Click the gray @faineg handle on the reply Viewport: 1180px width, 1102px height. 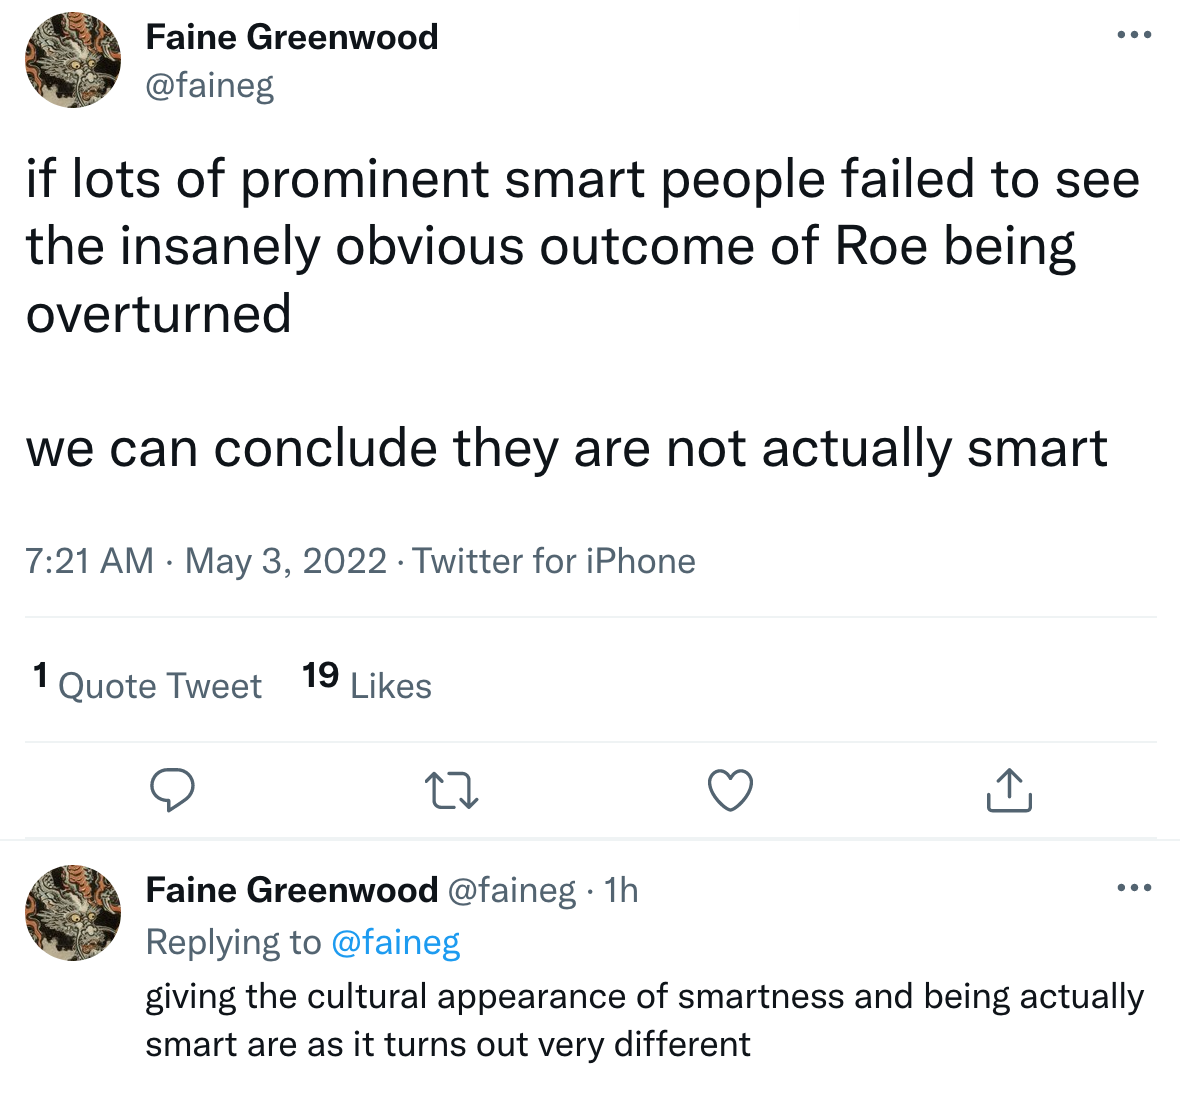[511, 890]
